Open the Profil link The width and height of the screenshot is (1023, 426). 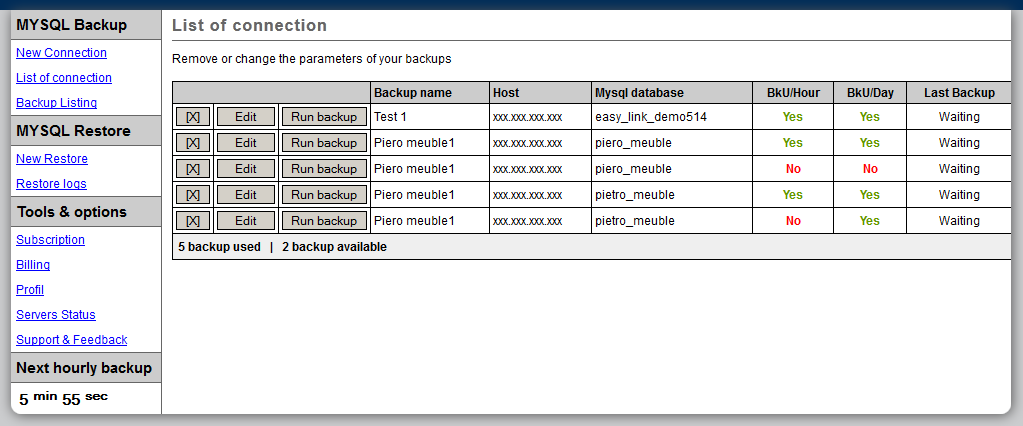(30, 290)
